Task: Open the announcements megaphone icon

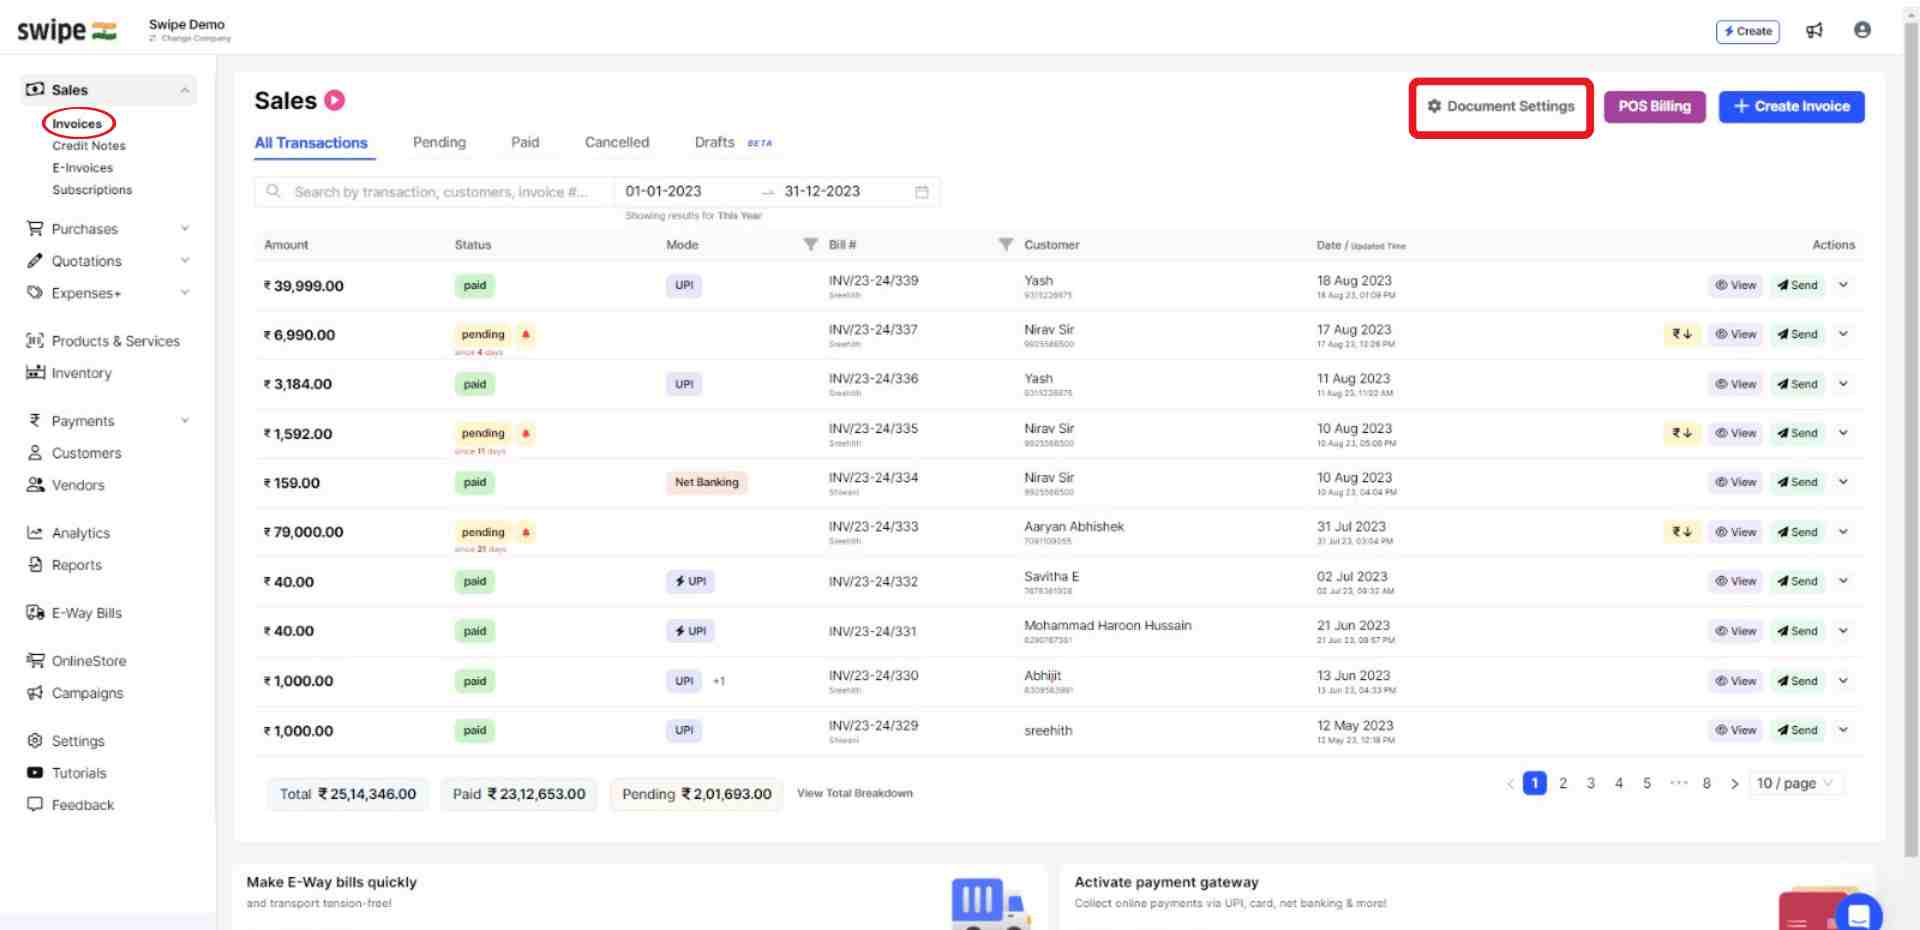Action: click(x=1814, y=30)
